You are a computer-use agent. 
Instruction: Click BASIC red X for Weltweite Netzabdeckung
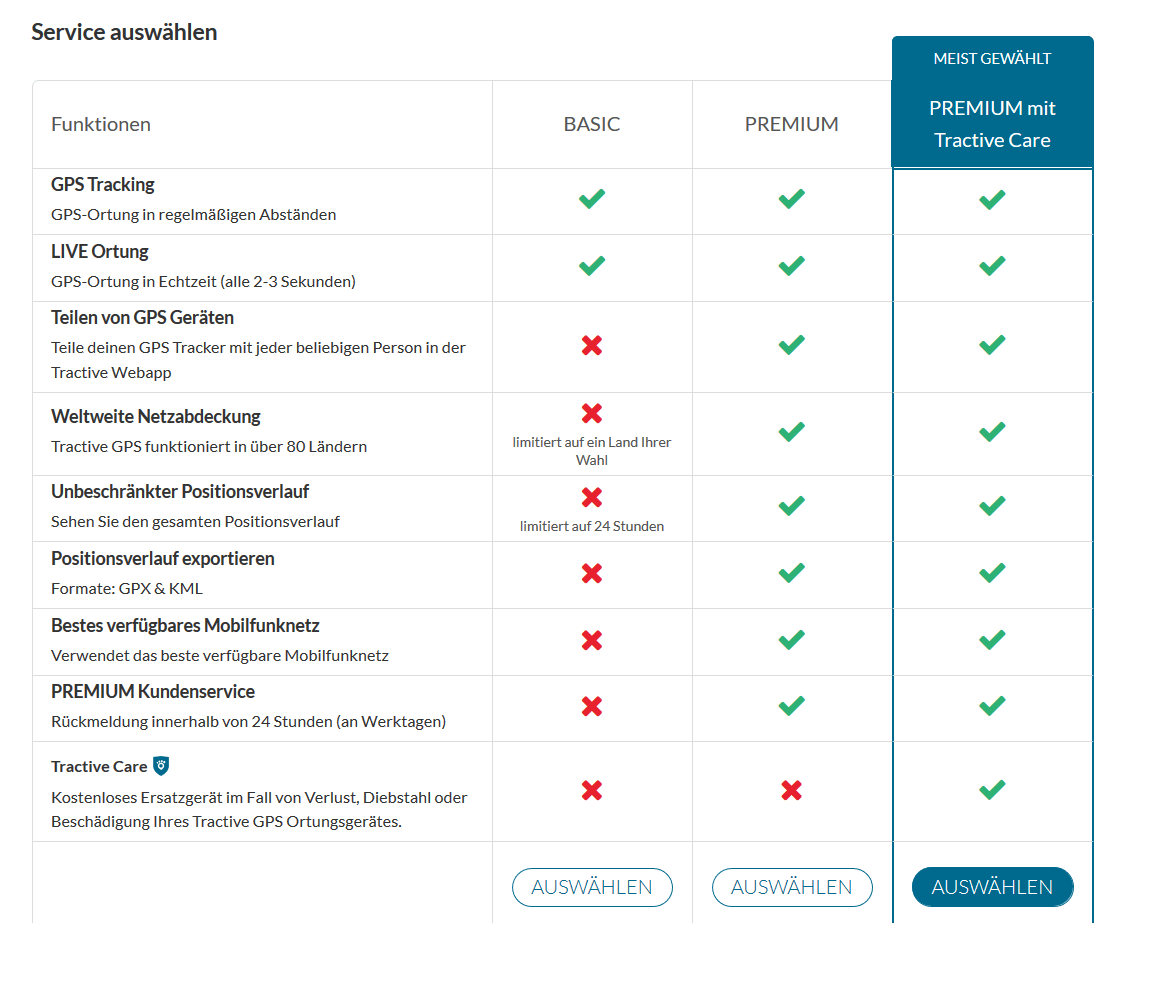point(592,414)
